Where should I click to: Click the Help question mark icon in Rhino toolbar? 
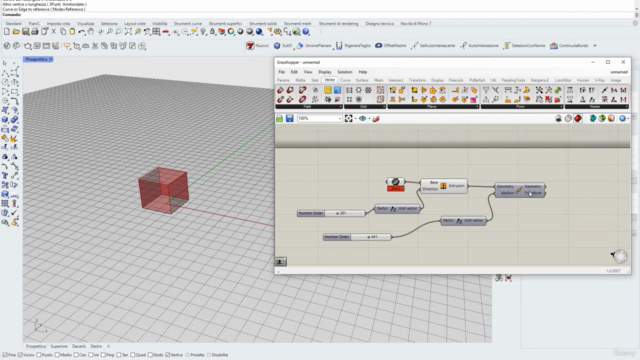point(306,32)
